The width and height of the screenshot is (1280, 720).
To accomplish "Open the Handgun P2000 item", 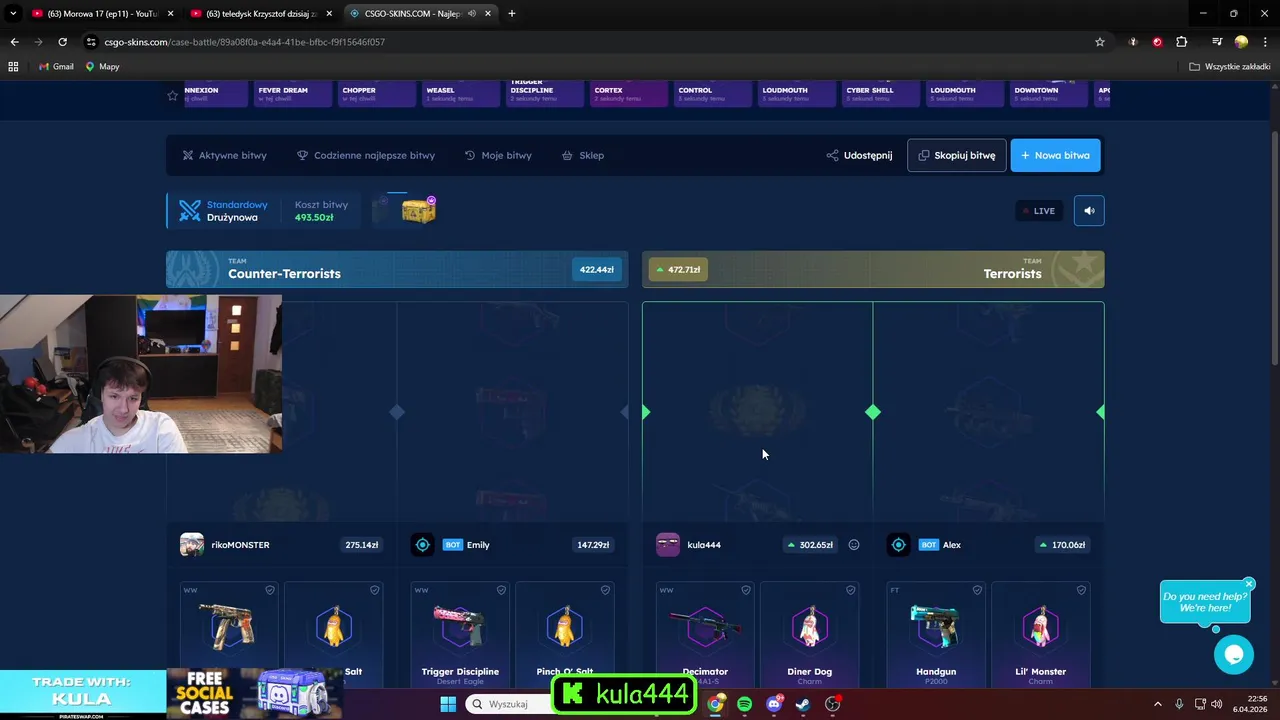I will pos(936,634).
